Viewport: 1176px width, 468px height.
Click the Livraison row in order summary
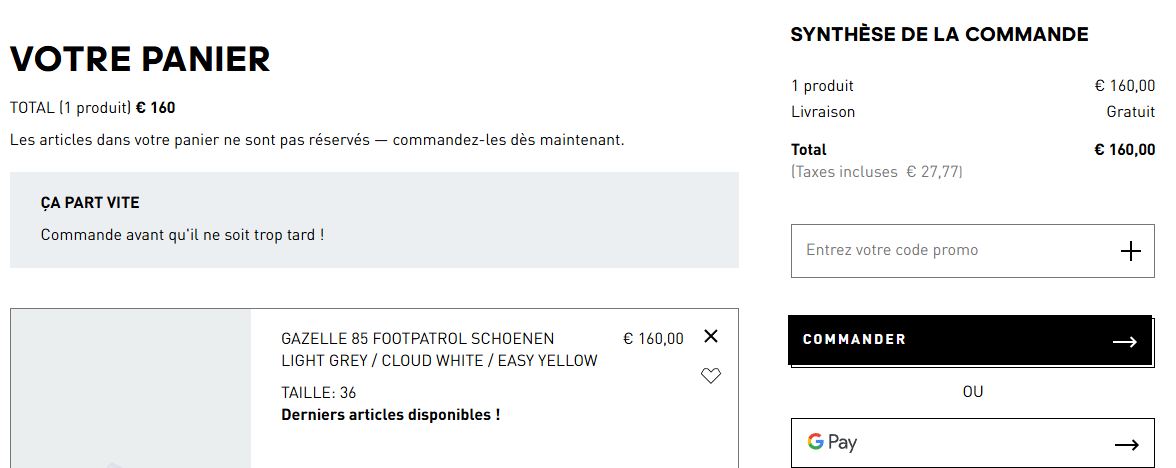tap(823, 112)
